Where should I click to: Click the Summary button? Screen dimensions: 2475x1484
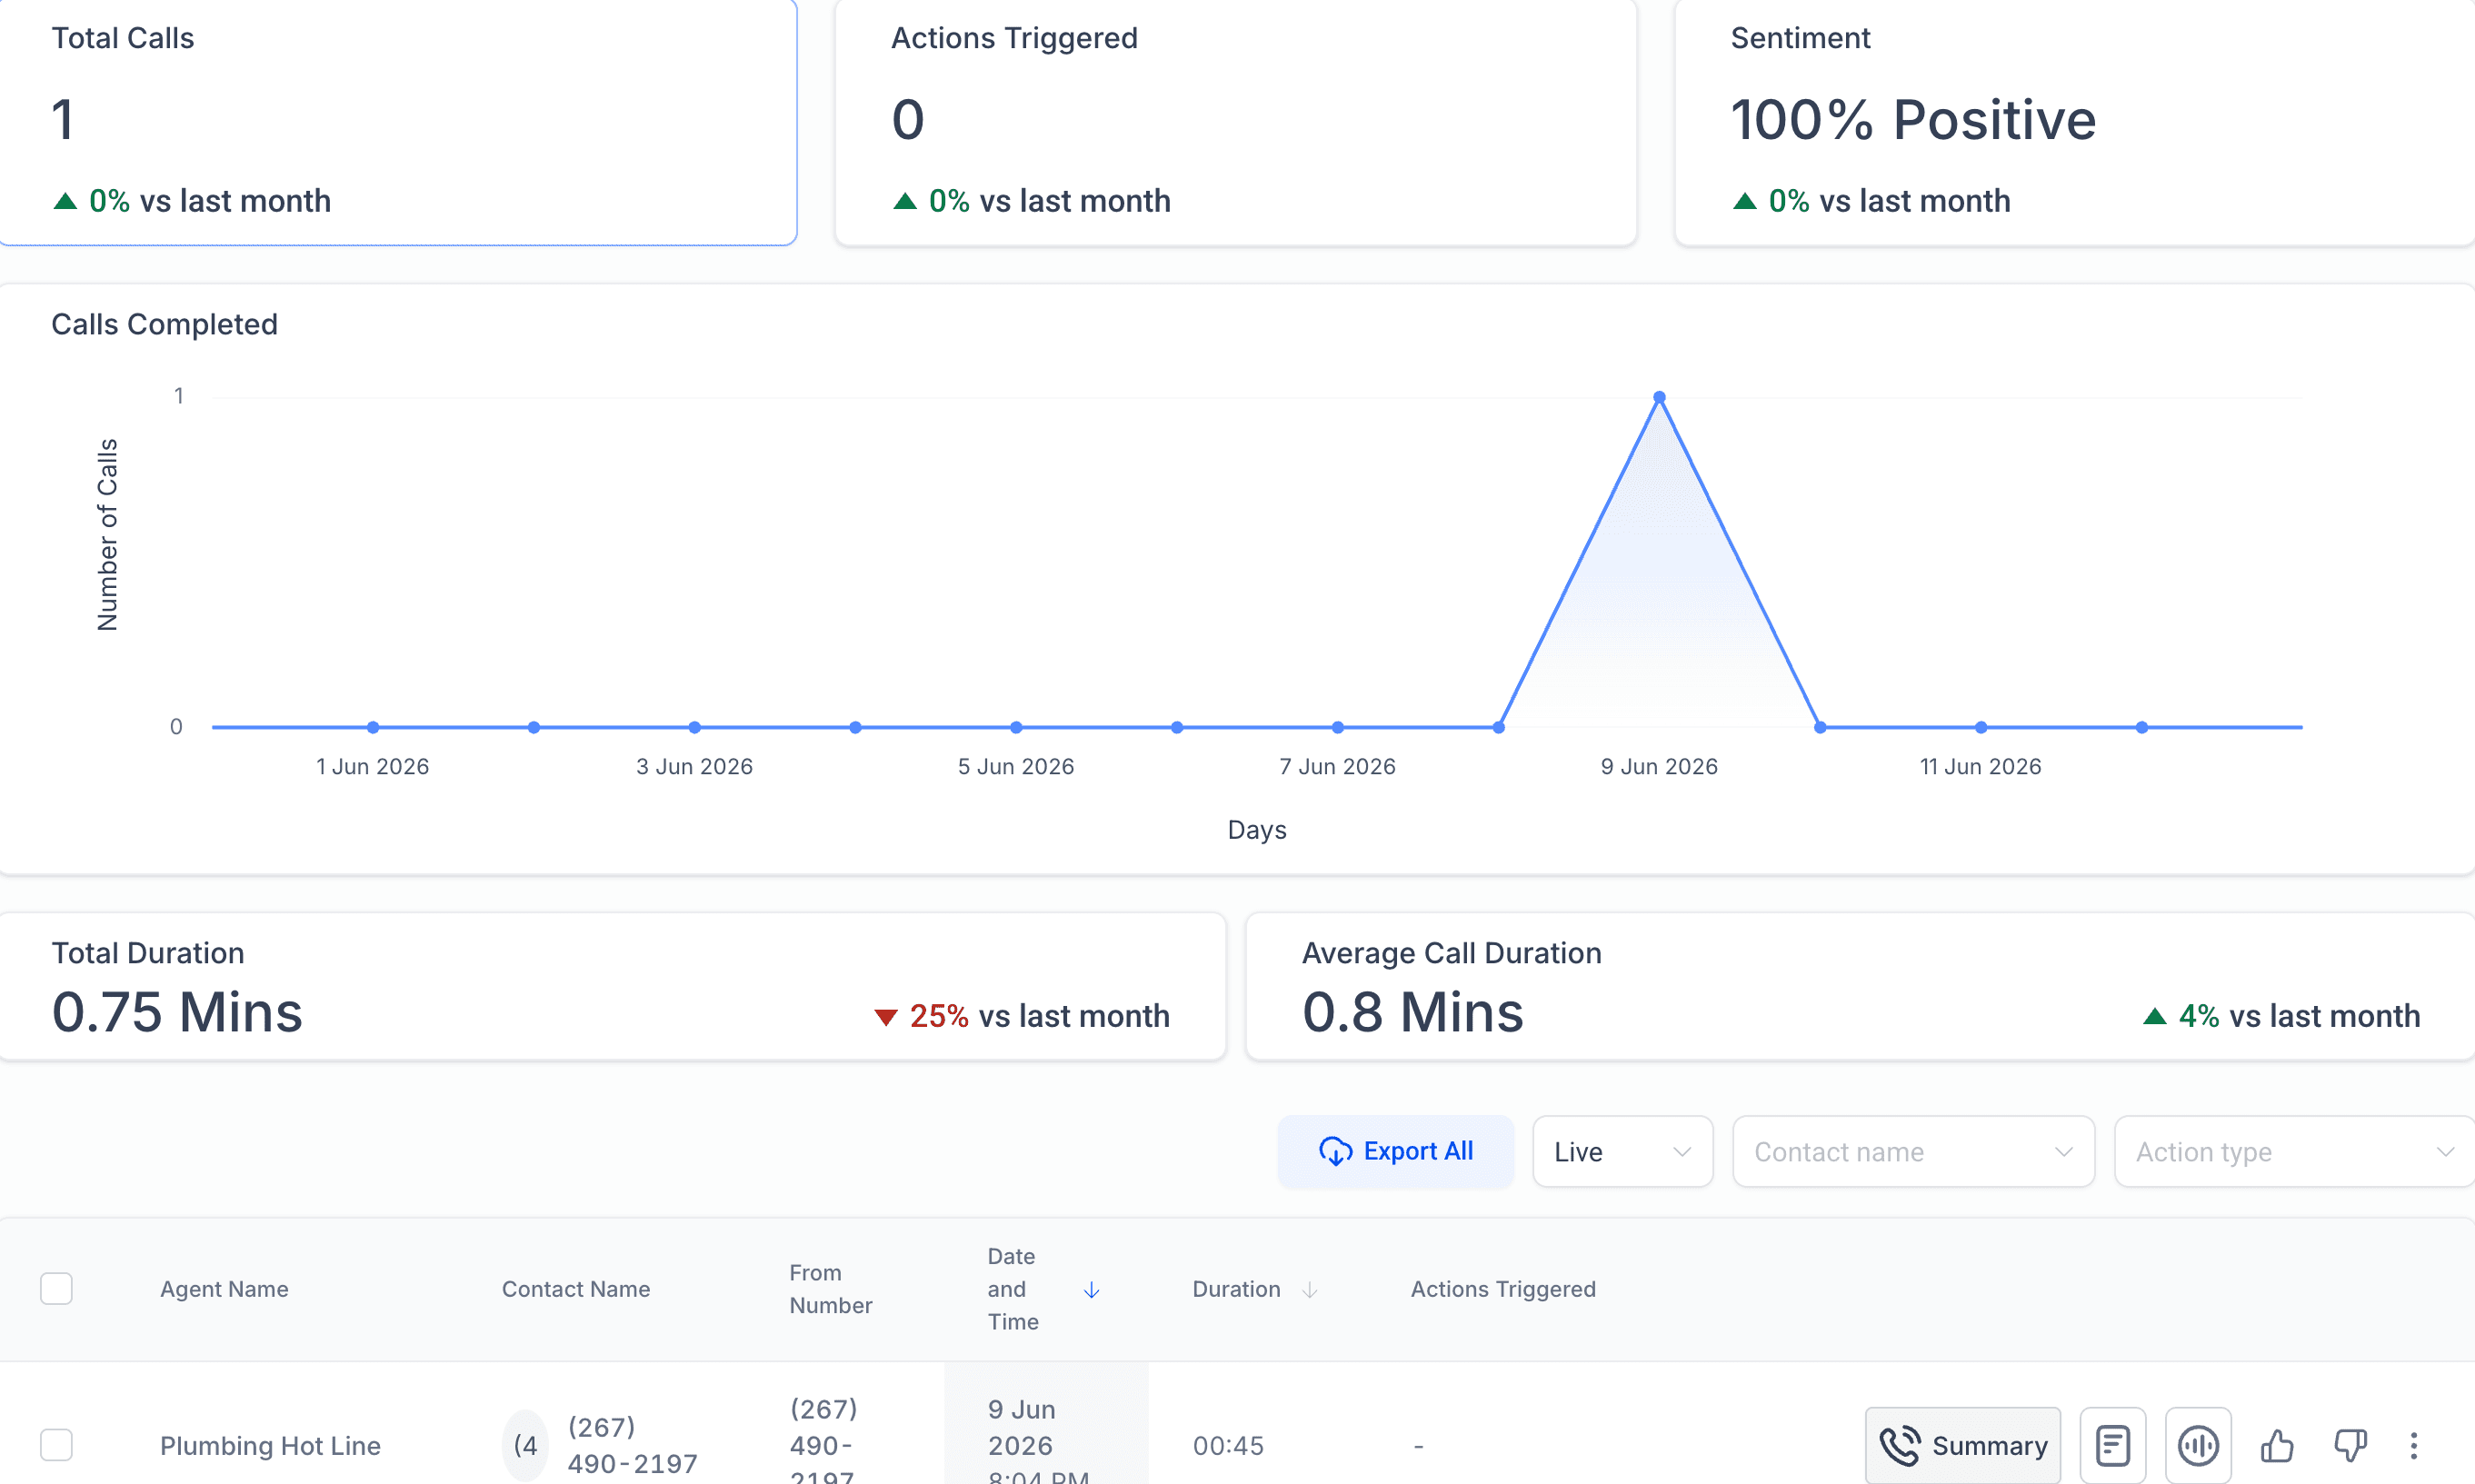pos(1962,1445)
